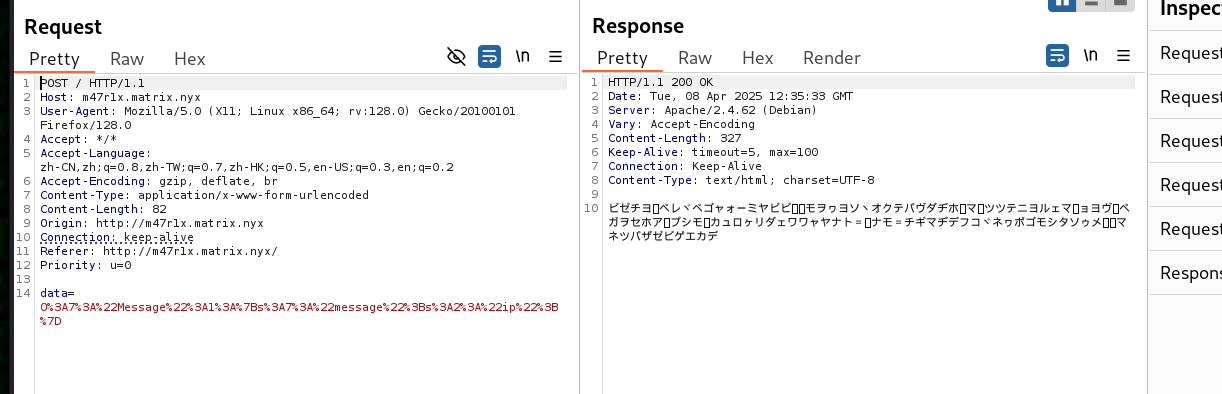Select the combined tabs layout icon
This screenshot has height=394, width=1222.
click(x=1121, y=4)
